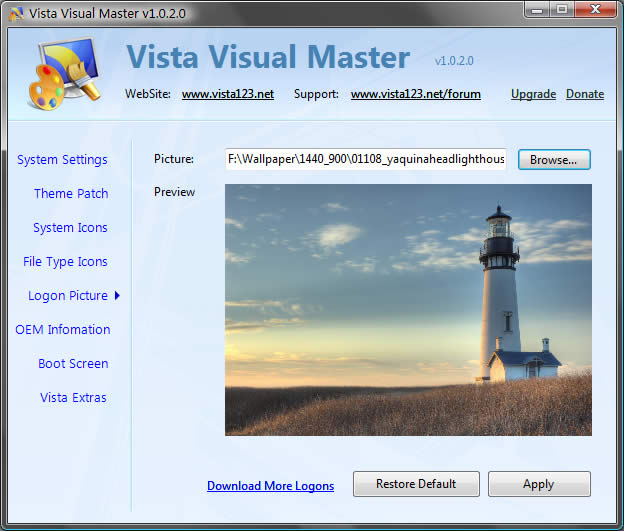Click the Vista Visual Master palette logo
624x531 pixels.
coord(62,73)
